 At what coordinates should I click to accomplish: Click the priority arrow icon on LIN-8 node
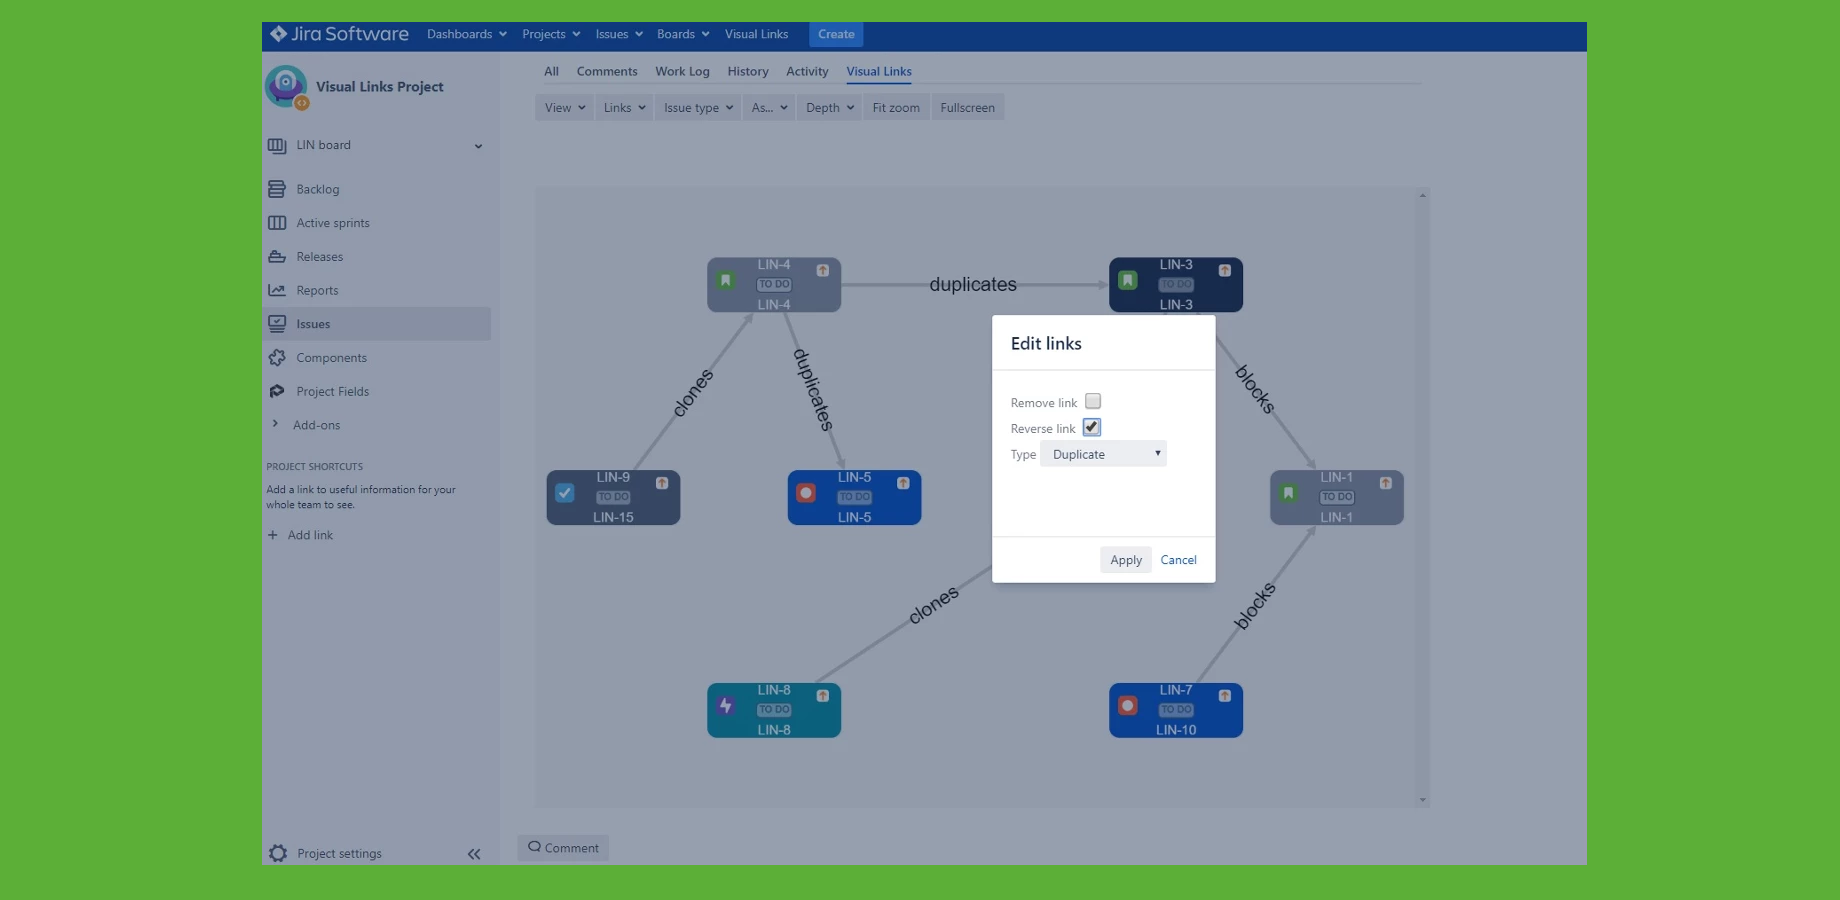(823, 696)
